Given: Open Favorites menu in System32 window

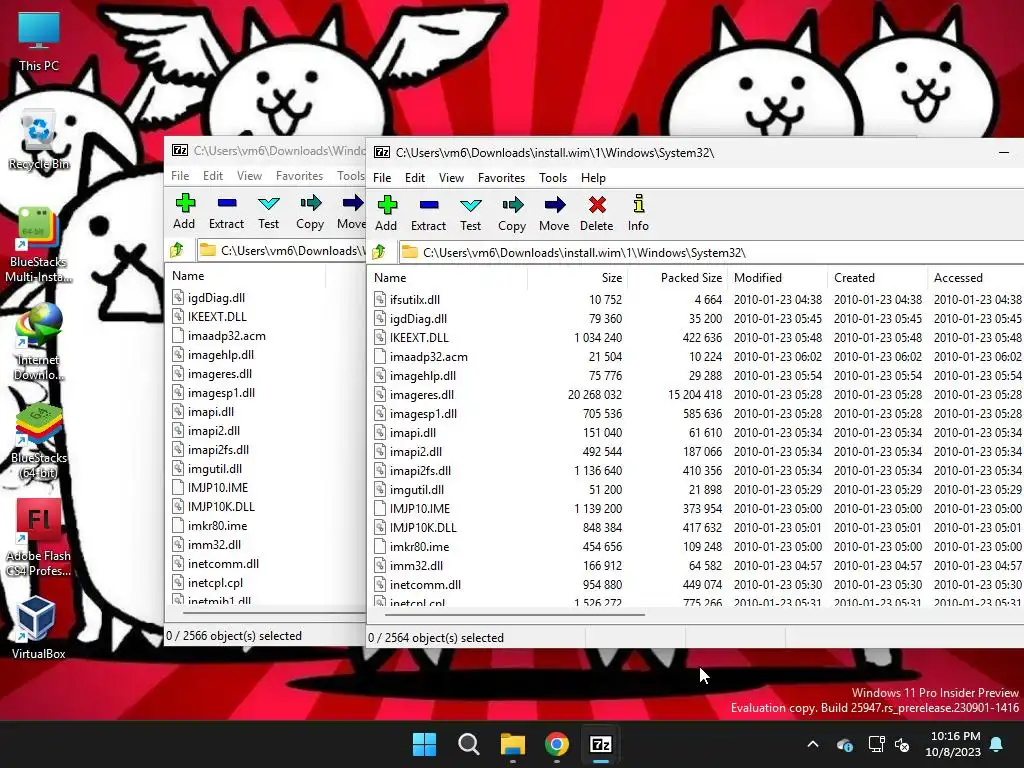Looking at the screenshot, I should (x=502, y=178).
